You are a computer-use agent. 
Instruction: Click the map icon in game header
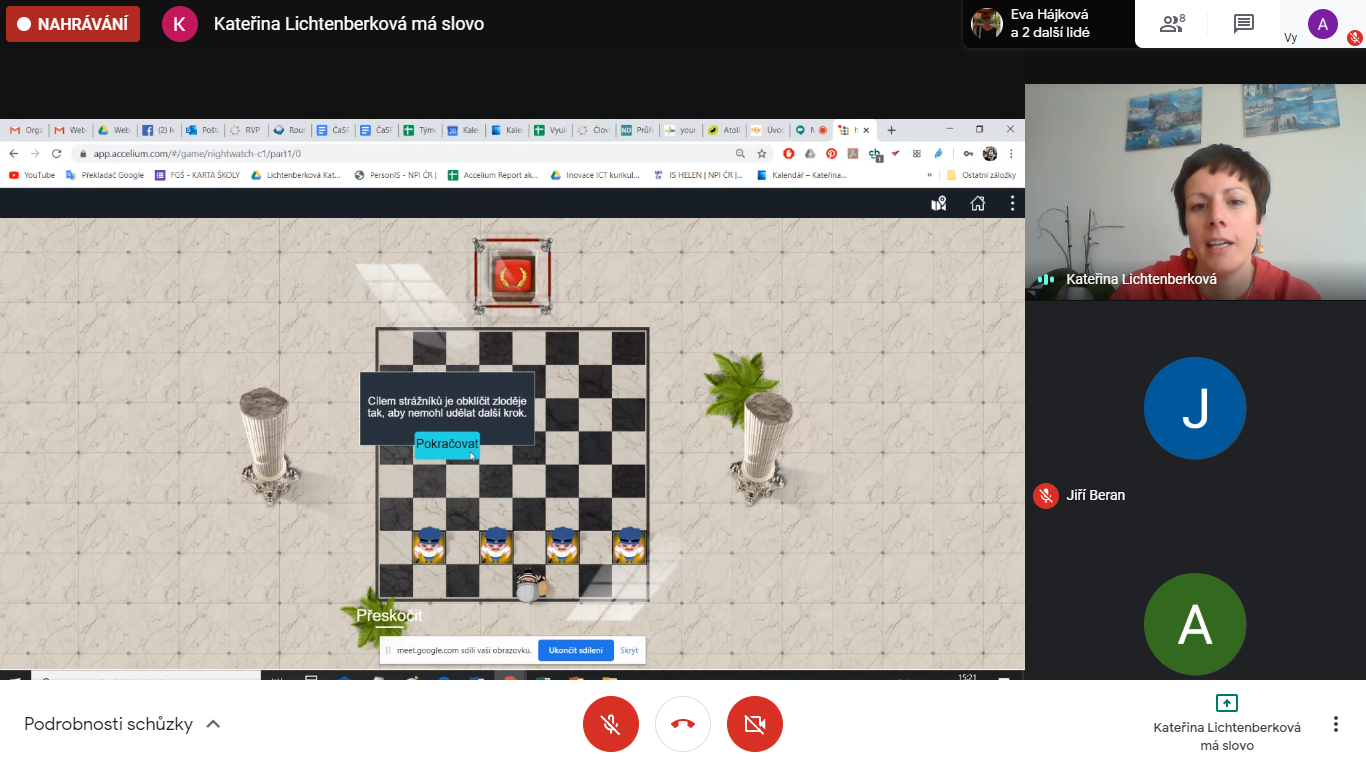(x=938, y=203)
